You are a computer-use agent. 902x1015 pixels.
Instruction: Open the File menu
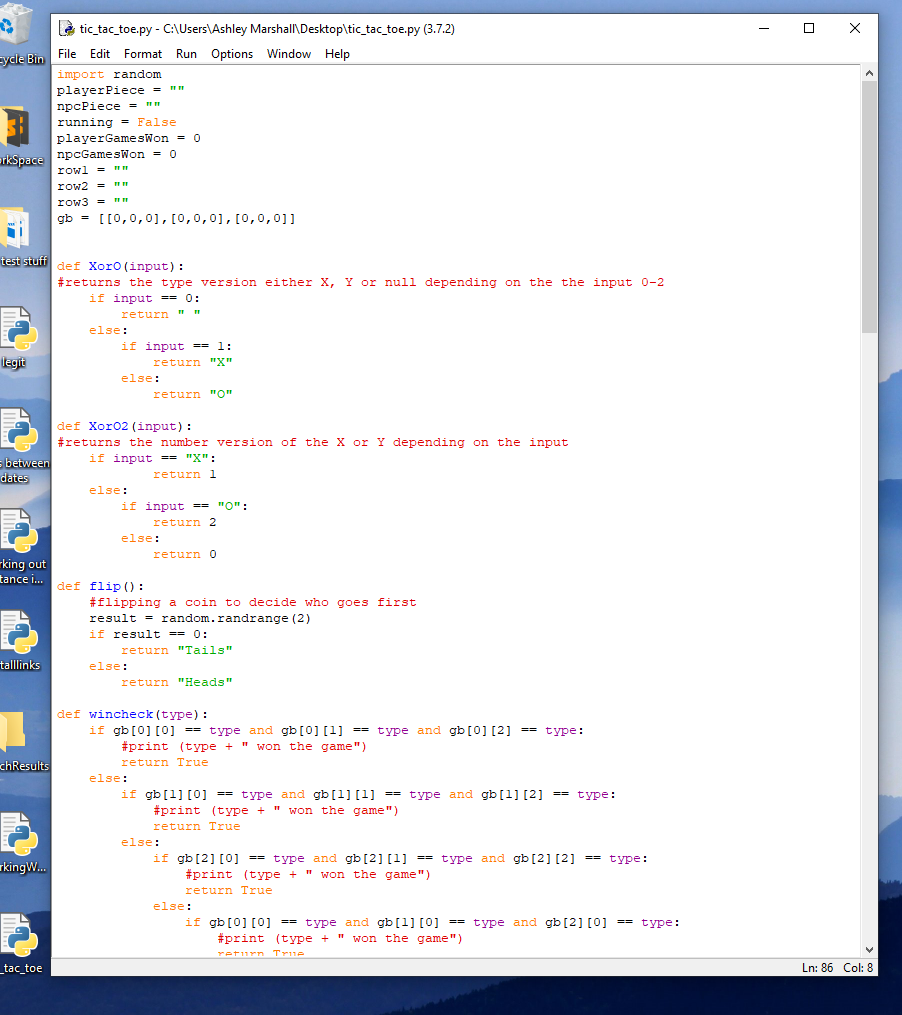[67, 54]
